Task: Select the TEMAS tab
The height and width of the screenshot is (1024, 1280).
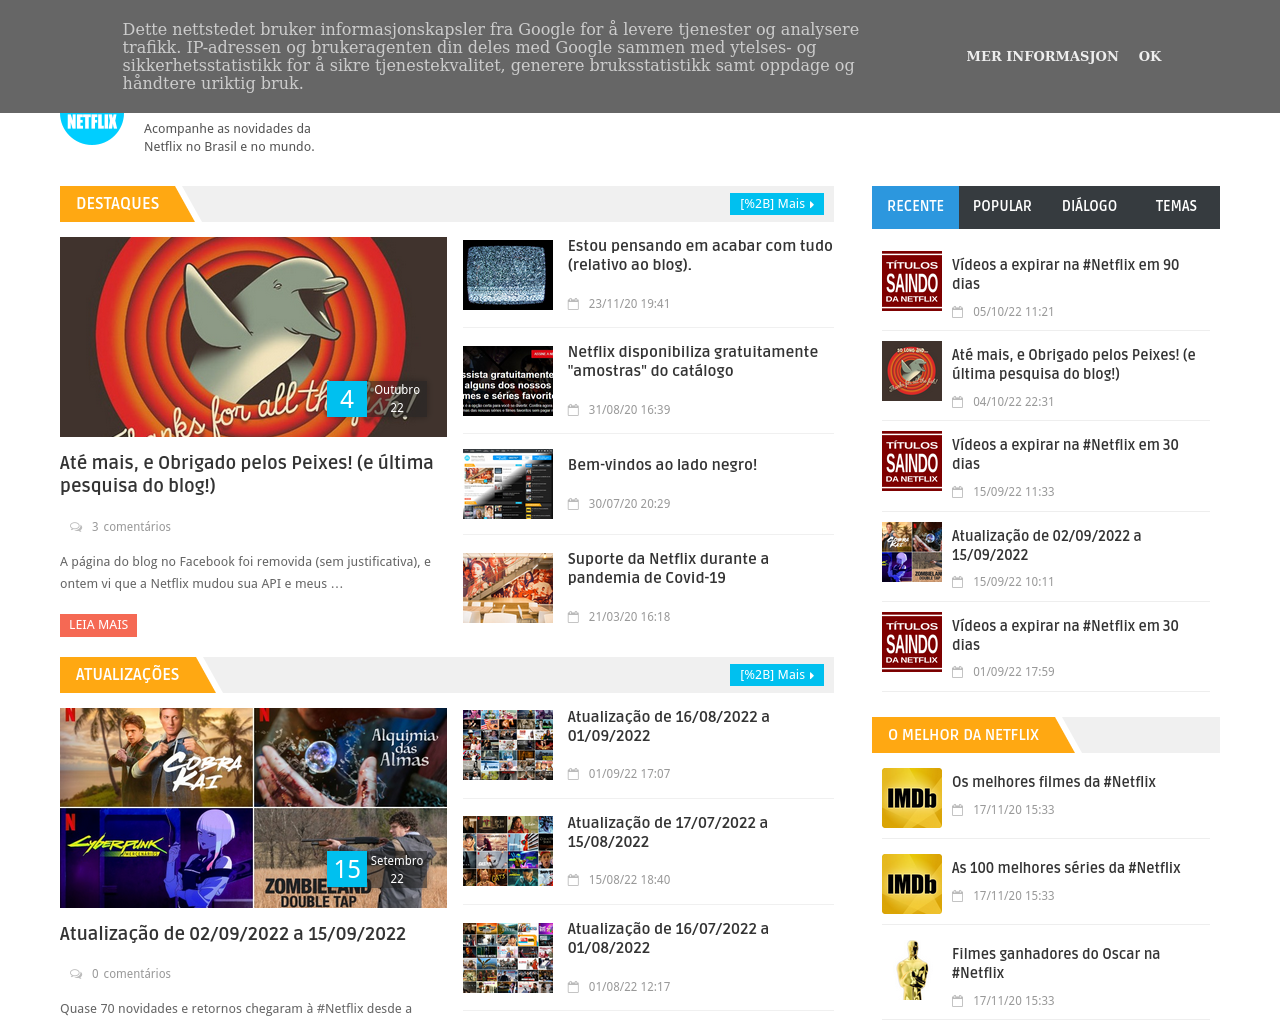Action: pyautogui.click(x=1176, y=207)
